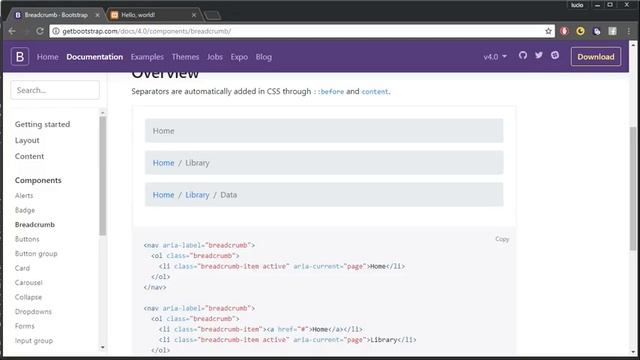Bookmark this page with the star icon
This screenshot has height=360, width=640.
(x=548, y=31)
